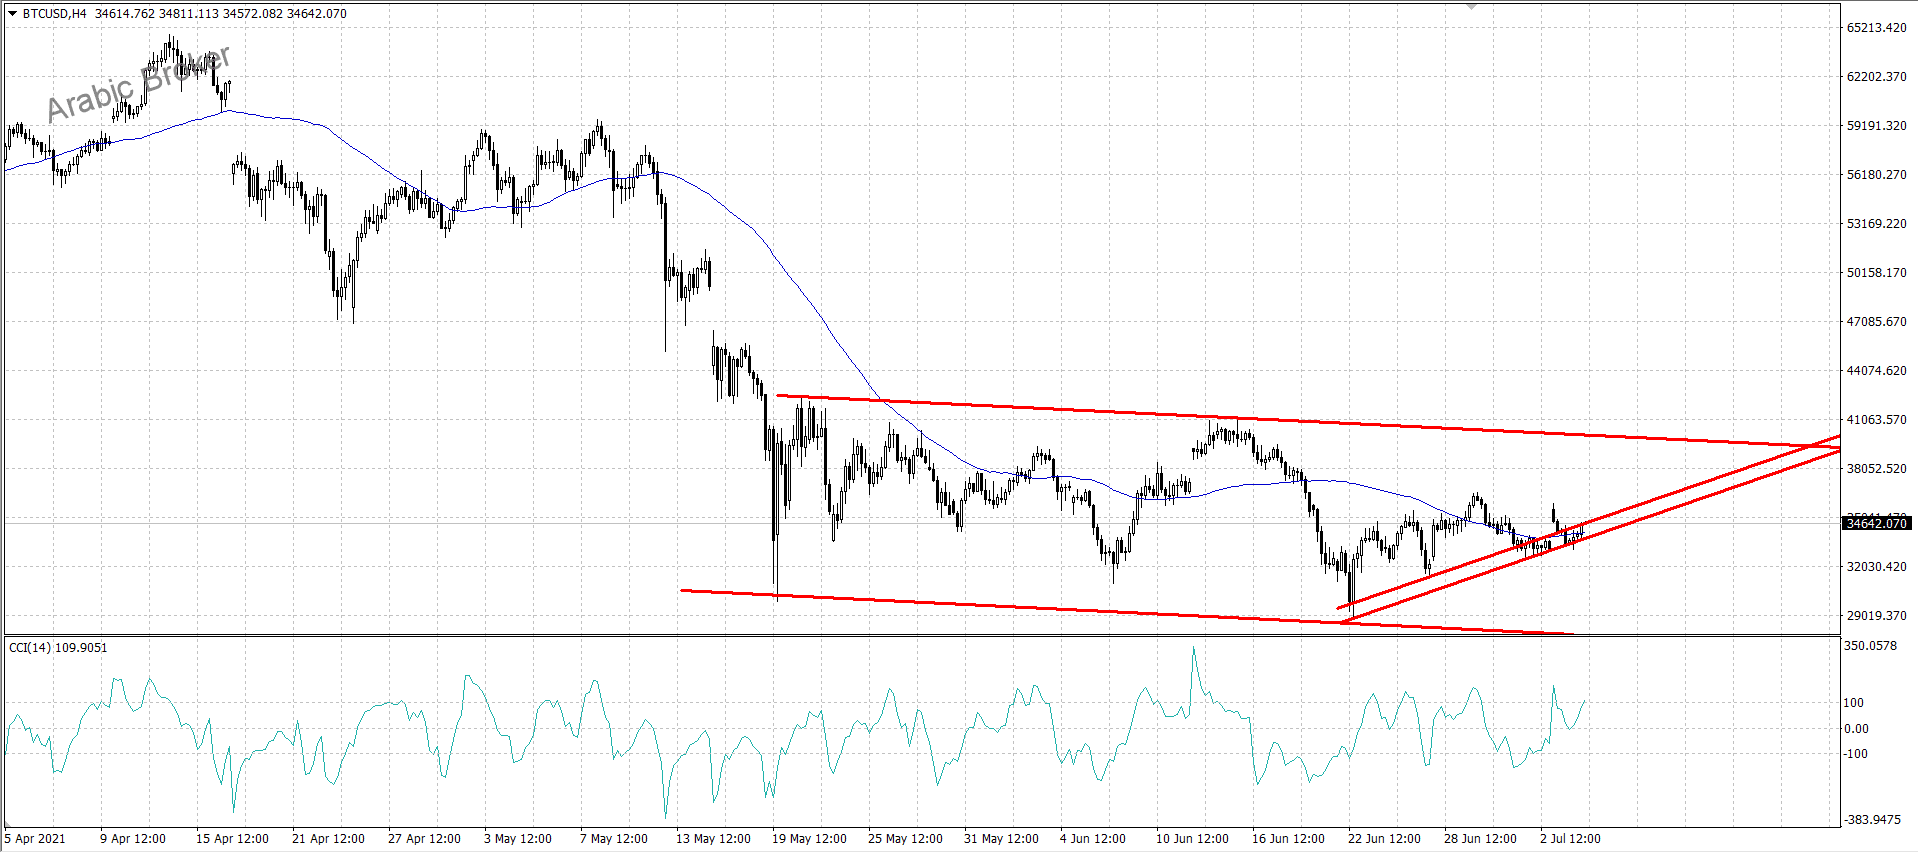
Task: Click the 15 Apr 12:00 date label
Action: click(x=232, y=839)
